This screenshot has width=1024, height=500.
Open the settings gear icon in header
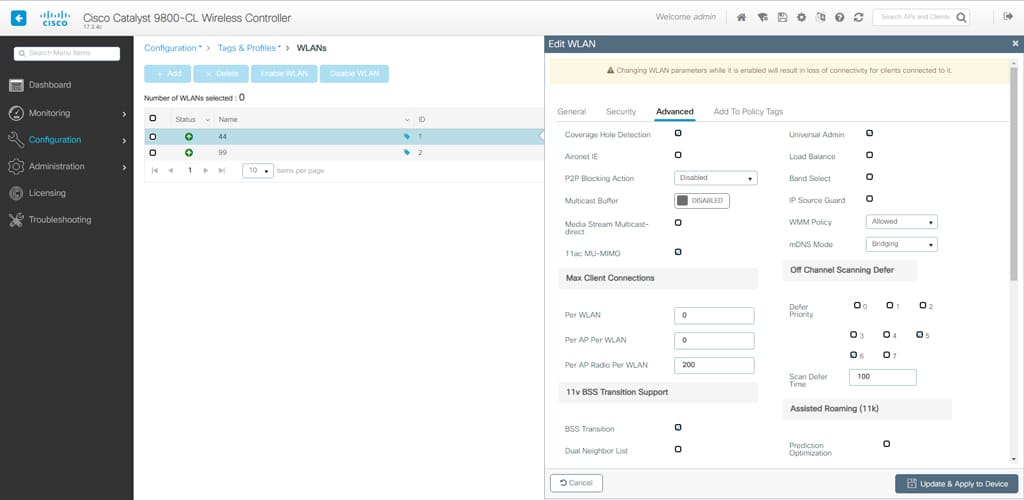801,18
